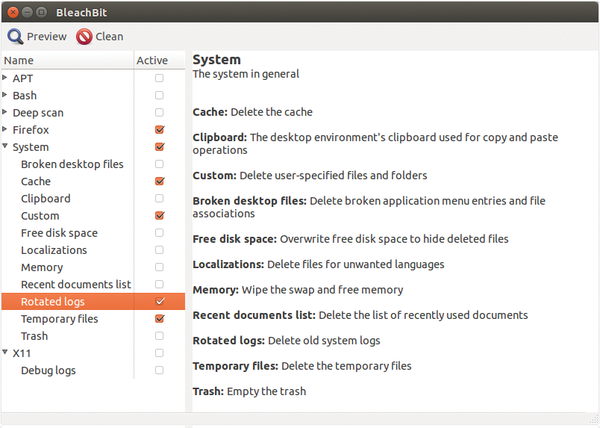The image size is (600, 428).
Task: Select the Free disk space row
Action: click(x=93, y=233)
